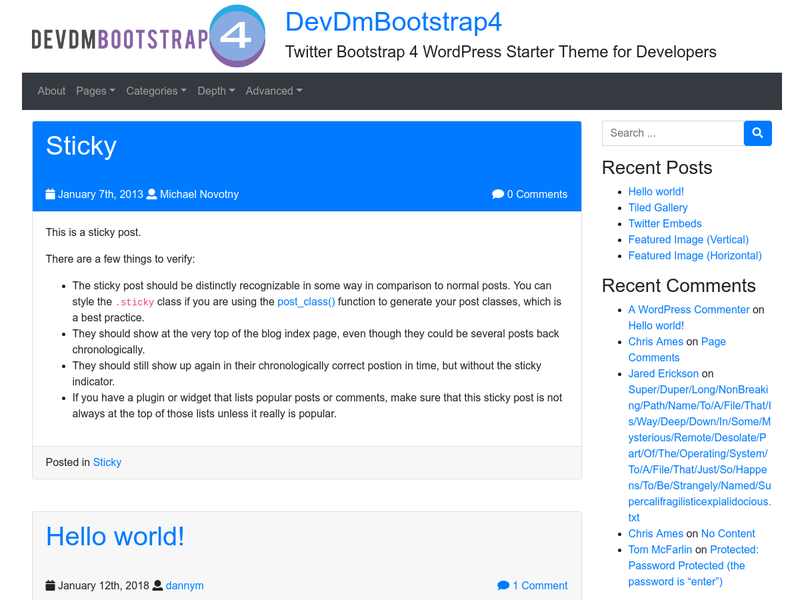
Task: Visit the No Content comment link
Action: click(x=728, y=533)
